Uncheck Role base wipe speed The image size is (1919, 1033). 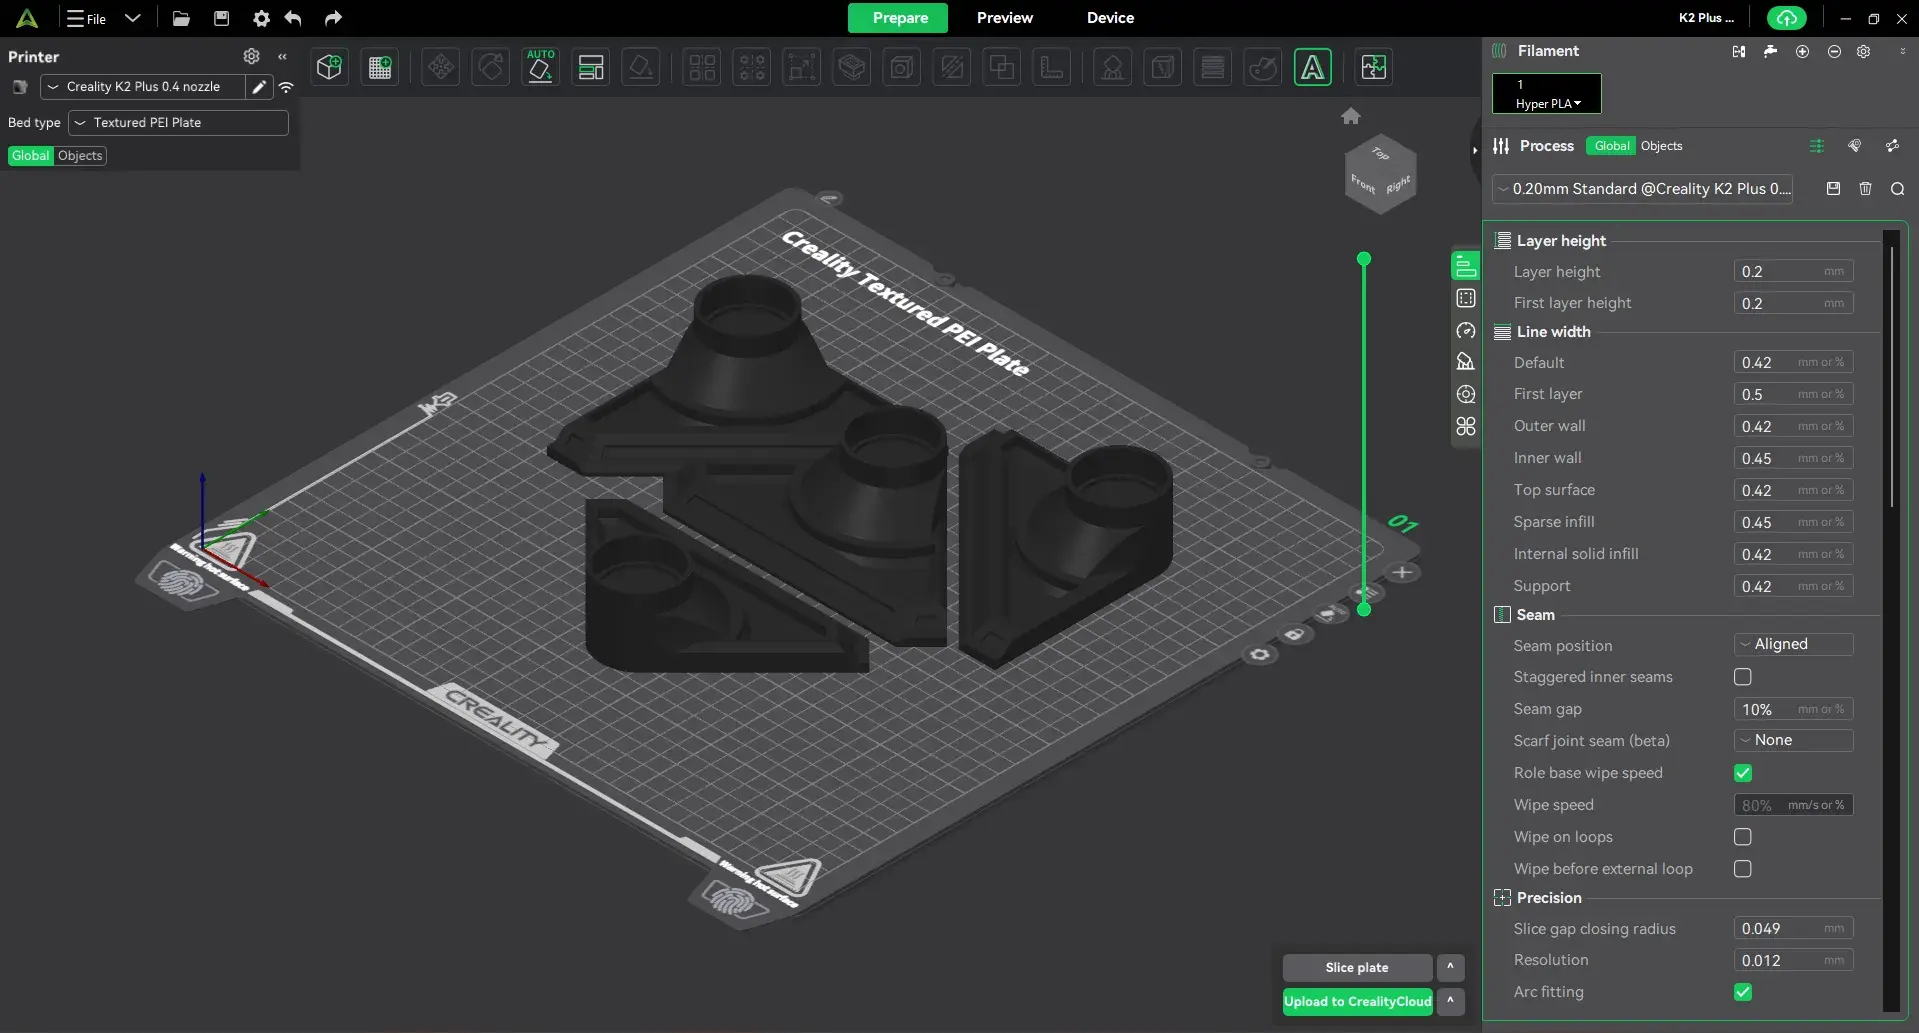point(1743,773)
